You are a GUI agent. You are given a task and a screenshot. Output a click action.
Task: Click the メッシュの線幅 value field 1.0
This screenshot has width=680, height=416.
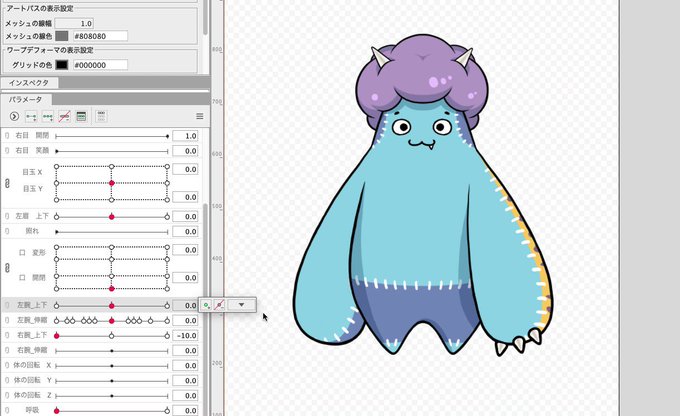pos(74,23)
